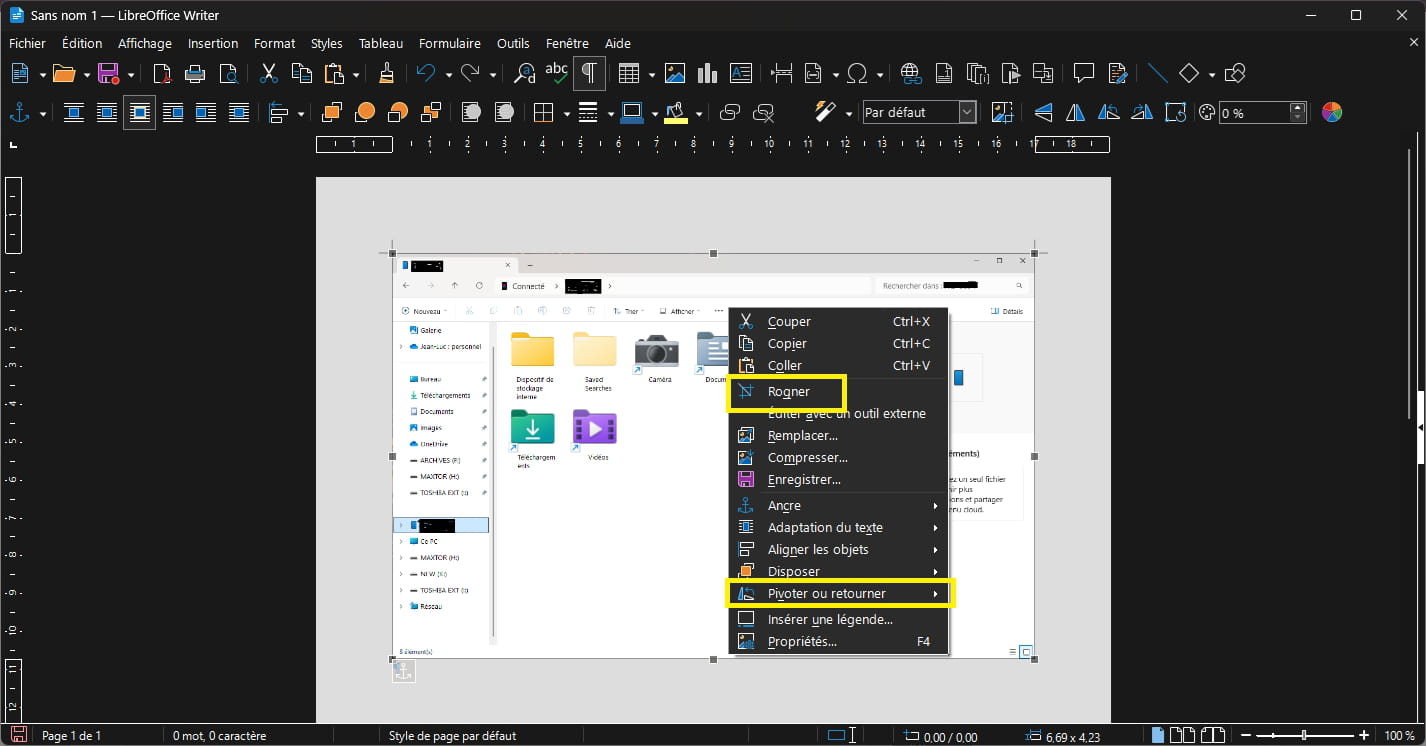Rotate image 90° left

coord(1109,113)
